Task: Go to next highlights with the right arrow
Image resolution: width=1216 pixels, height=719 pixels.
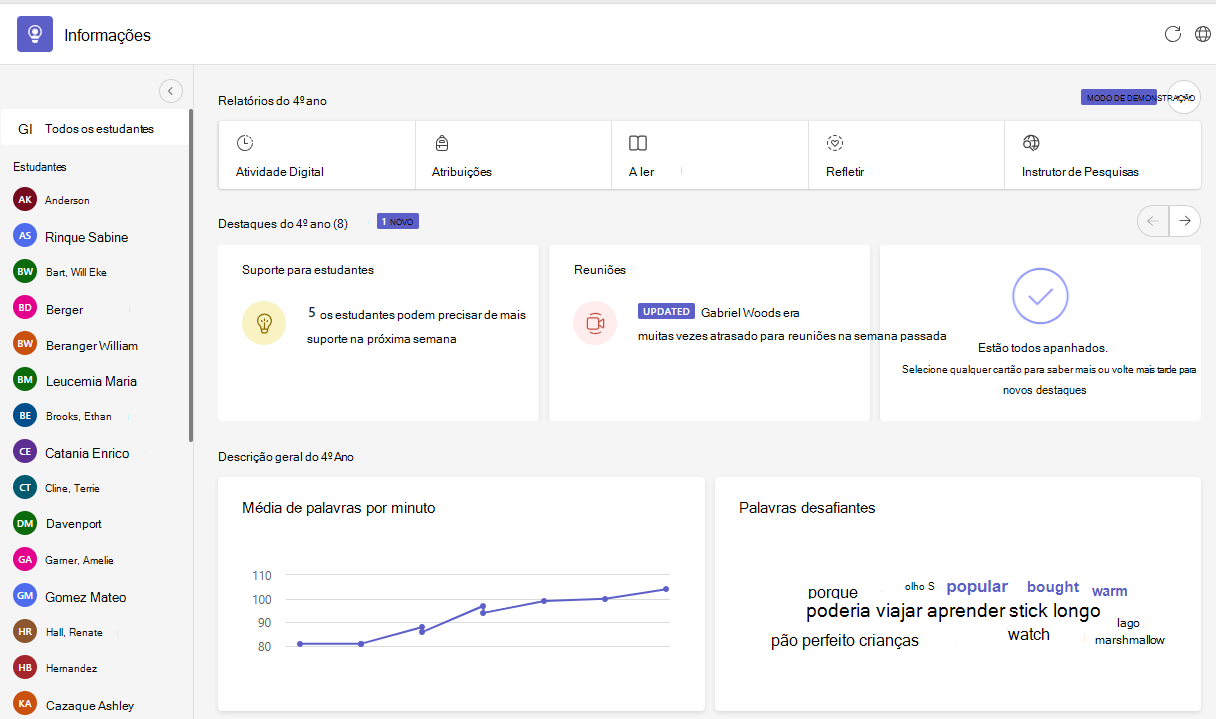Action: pyautogui.click(x=1185, y=221)
